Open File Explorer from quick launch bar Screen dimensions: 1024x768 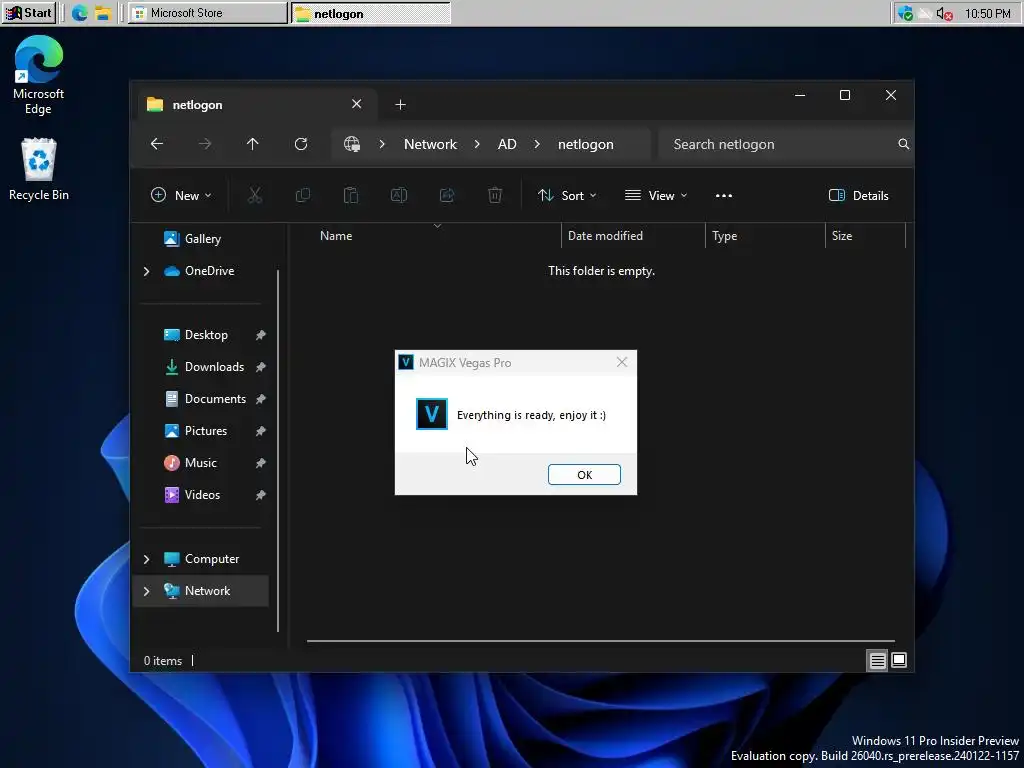click(103, 13)
